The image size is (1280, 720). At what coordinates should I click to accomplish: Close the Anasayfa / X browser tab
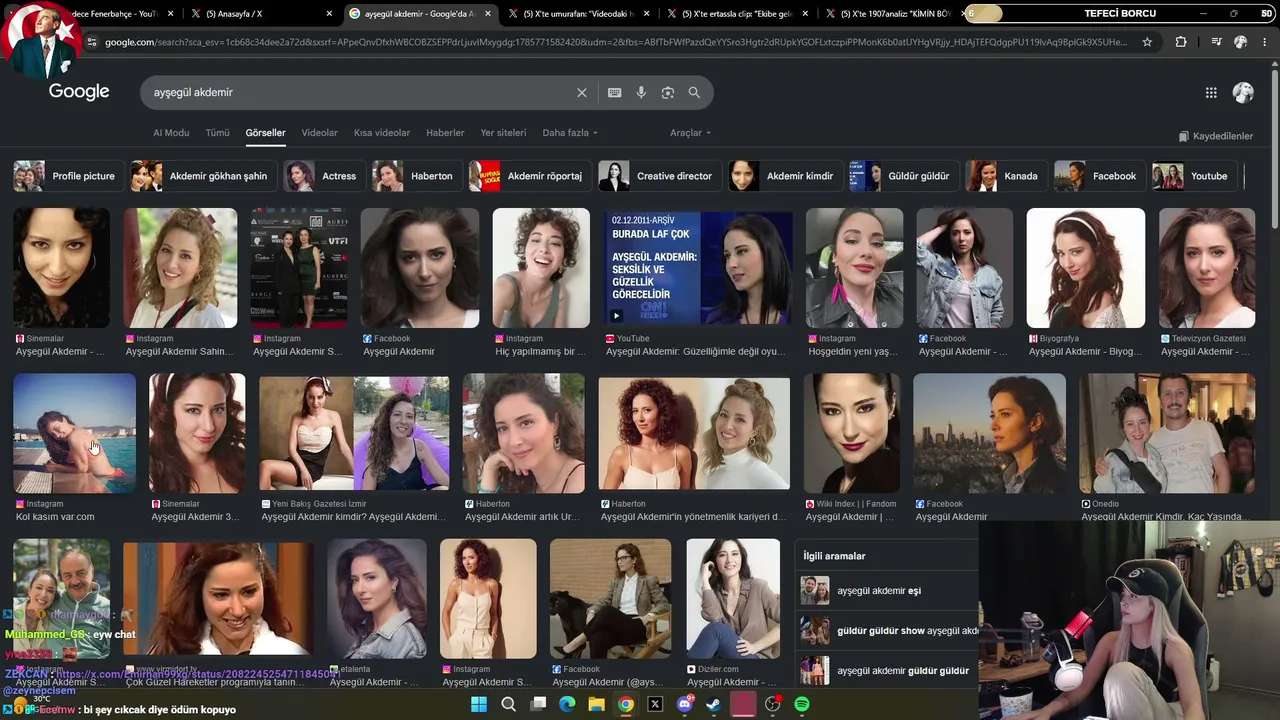coord(329,14)
